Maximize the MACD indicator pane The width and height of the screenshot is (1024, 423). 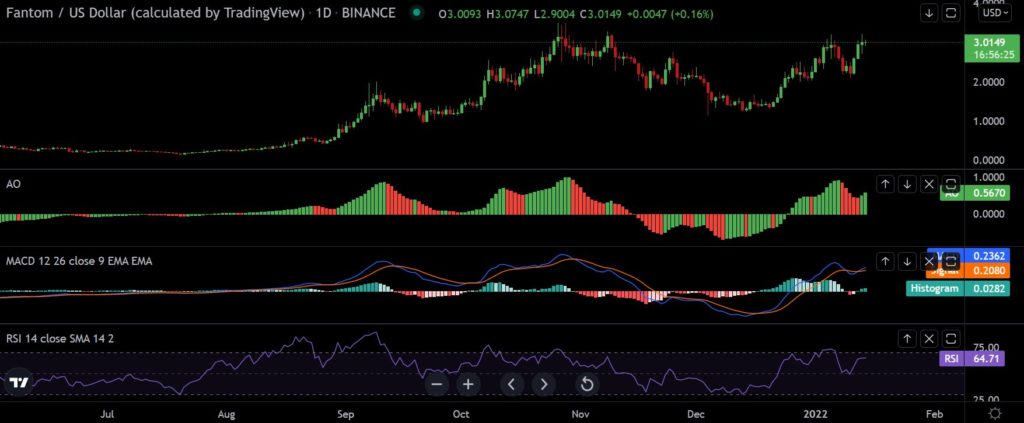[951, 262]
